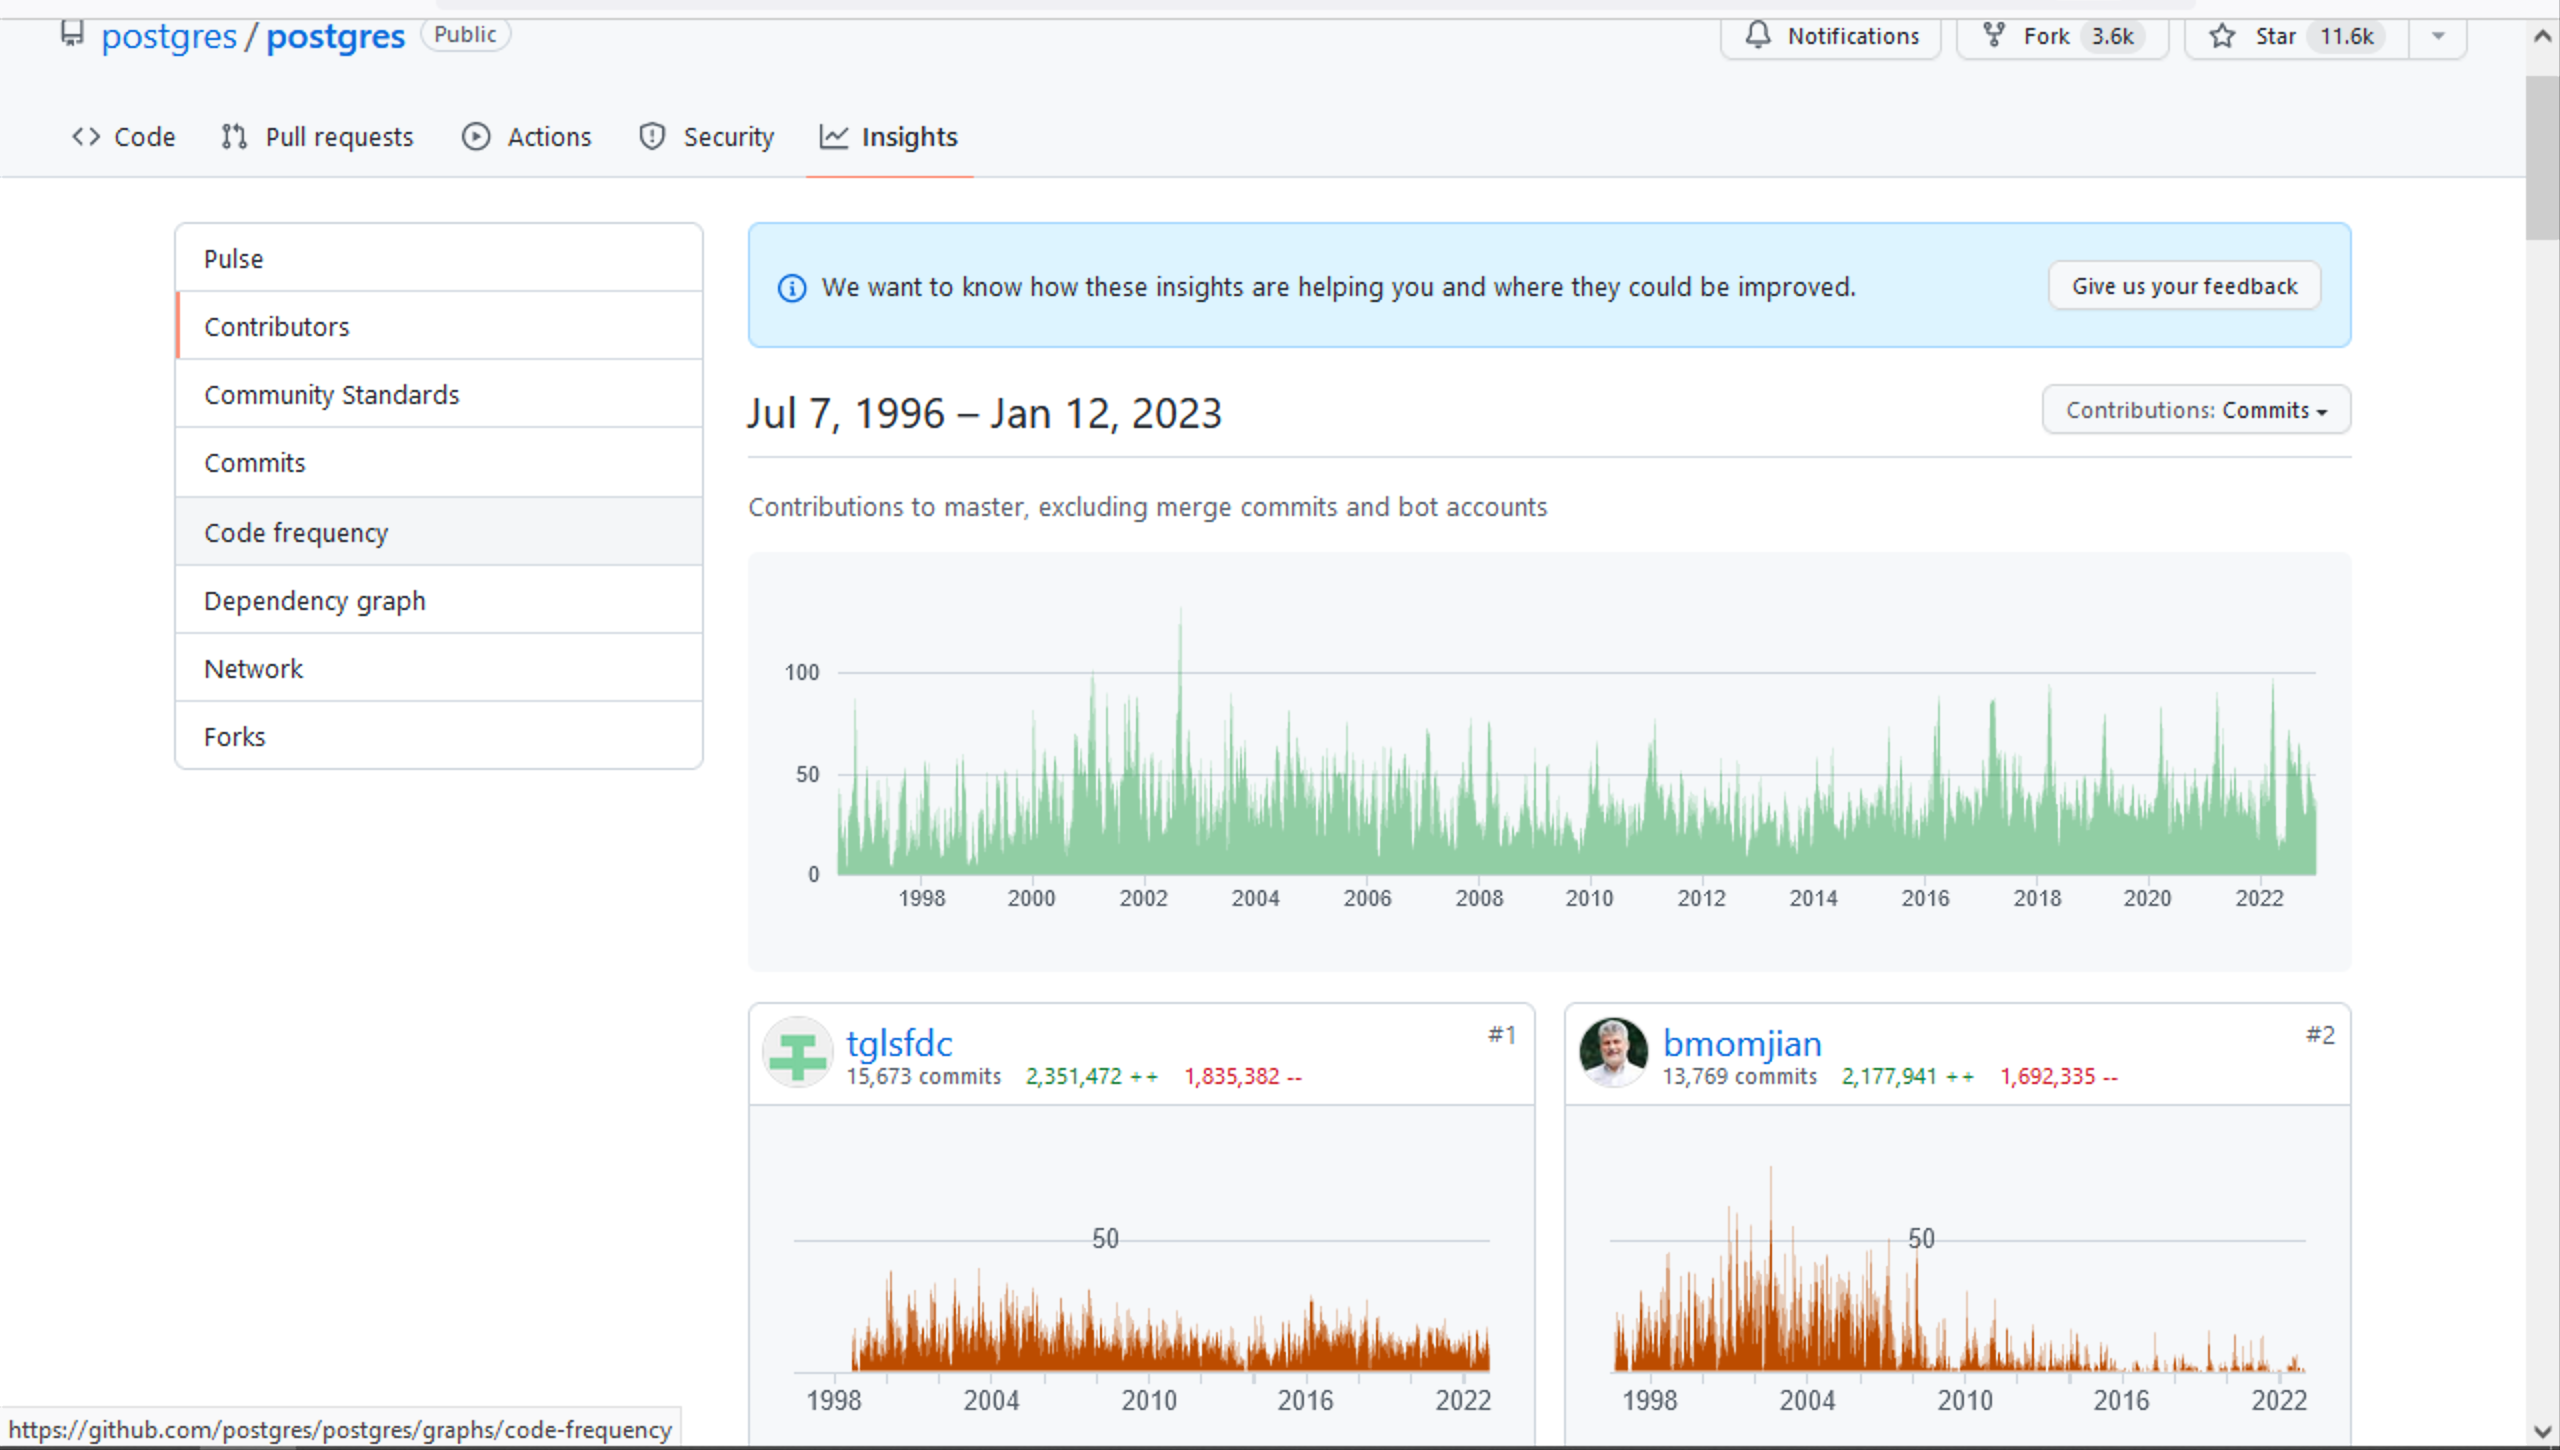Click the Pull requests icon
Image resolution: width=2560 pixels, height=1450 pixels.
tap(234, 136)
